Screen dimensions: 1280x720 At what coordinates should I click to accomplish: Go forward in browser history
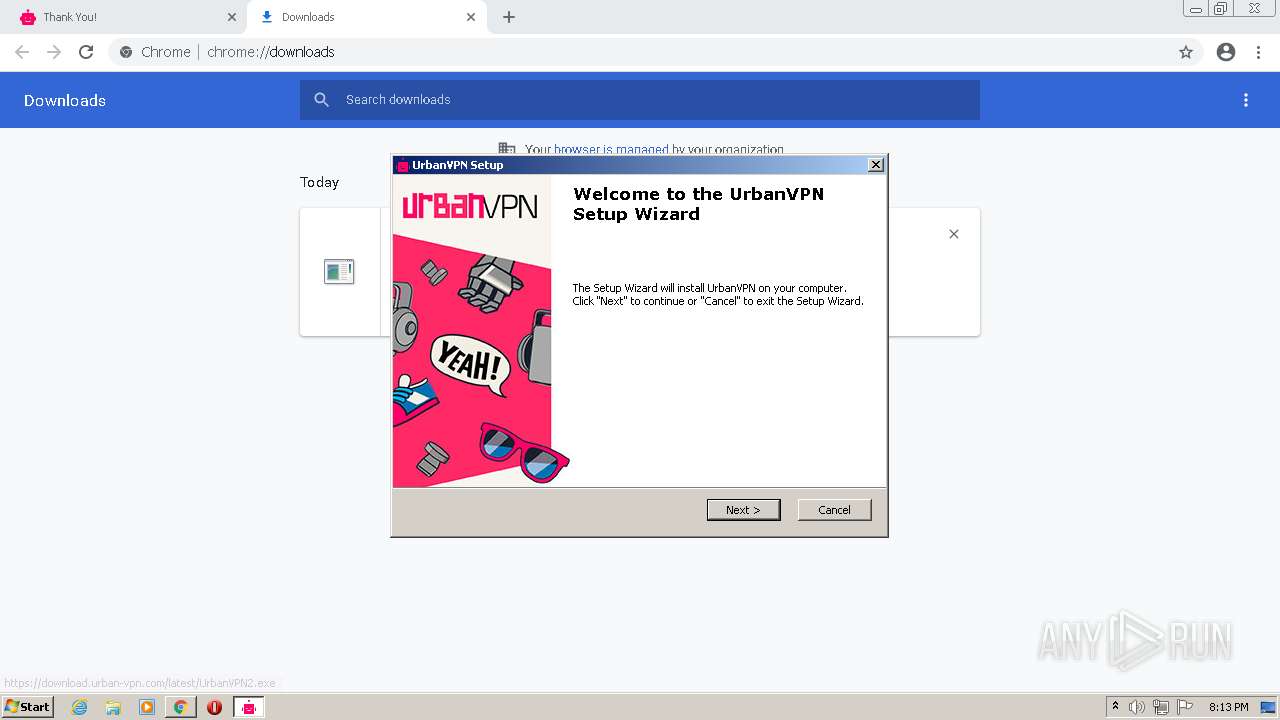pos(54,52)
